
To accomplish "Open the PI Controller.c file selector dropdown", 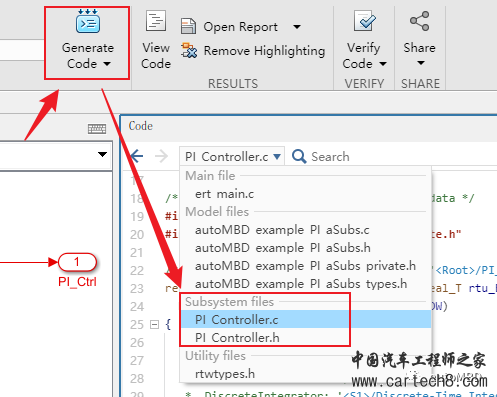I will [x=232, y=156].
